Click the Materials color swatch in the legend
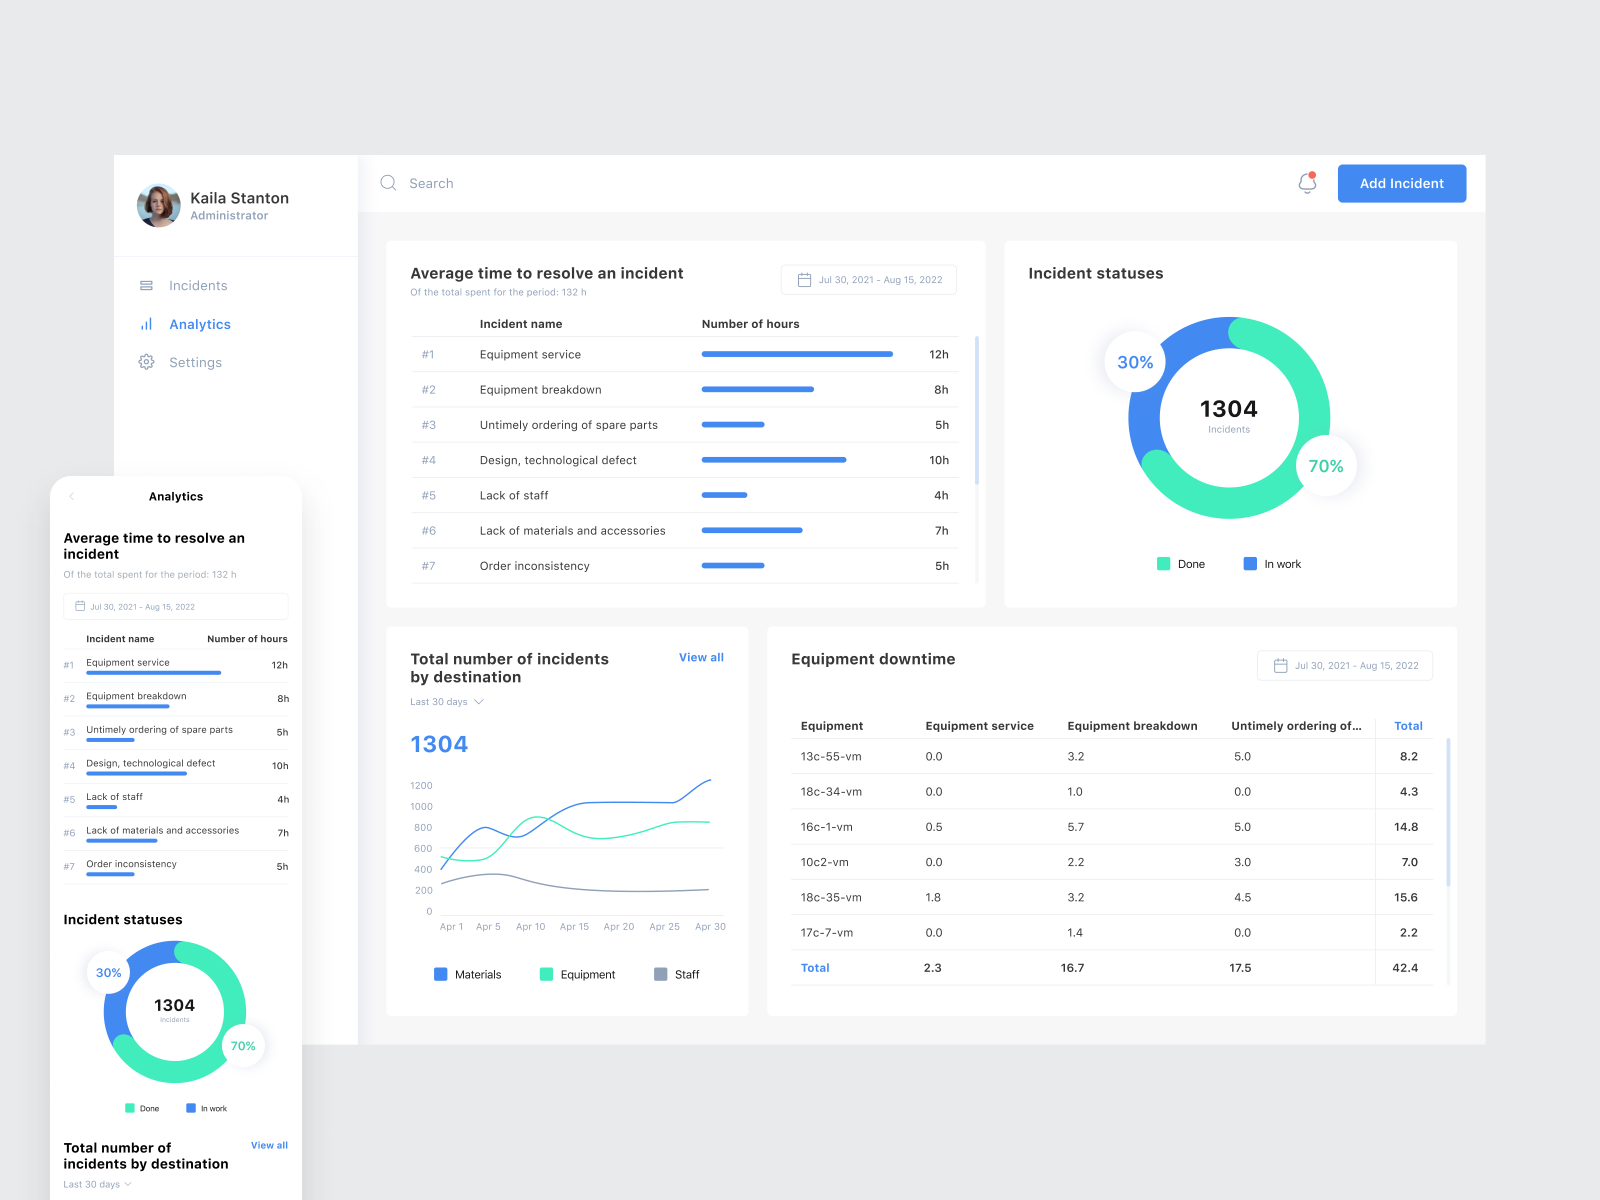The width and height of the screenshot is (1600, 1200). click(x=440, y=974)
